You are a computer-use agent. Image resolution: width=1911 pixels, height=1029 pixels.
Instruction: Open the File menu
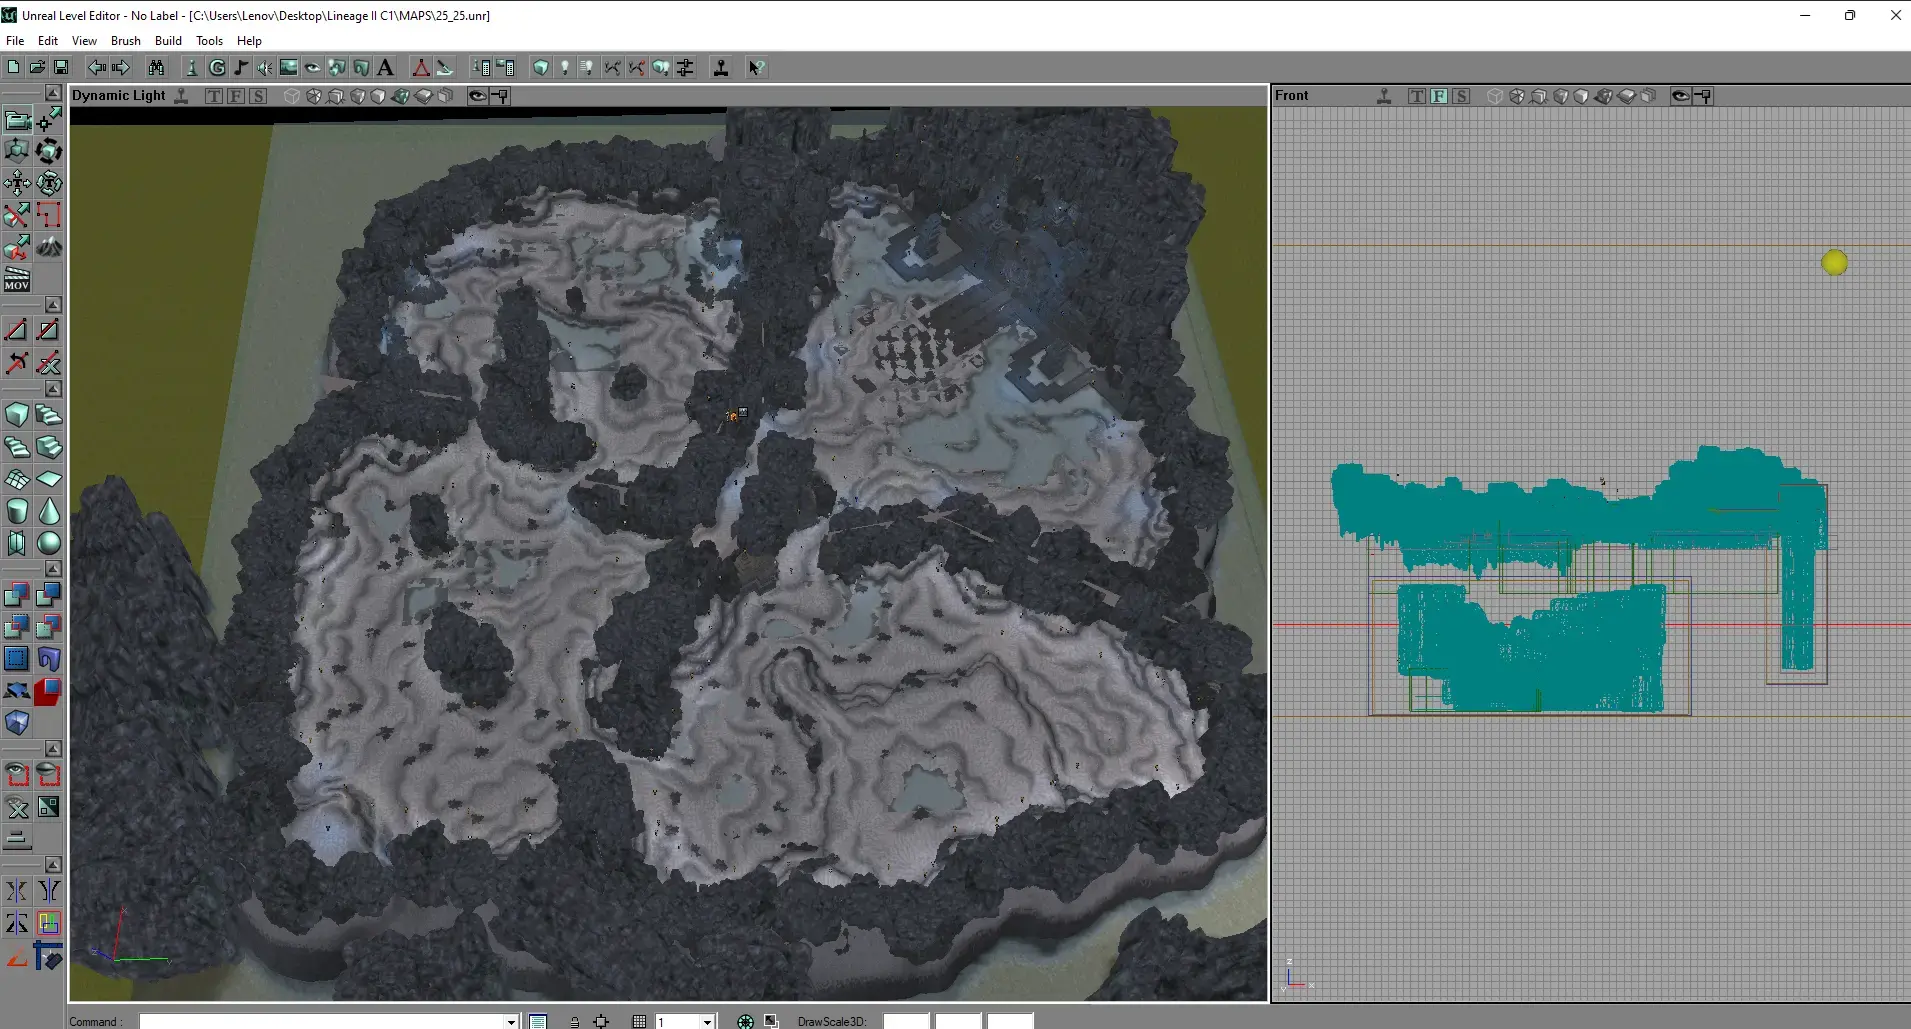click(15, 41)
